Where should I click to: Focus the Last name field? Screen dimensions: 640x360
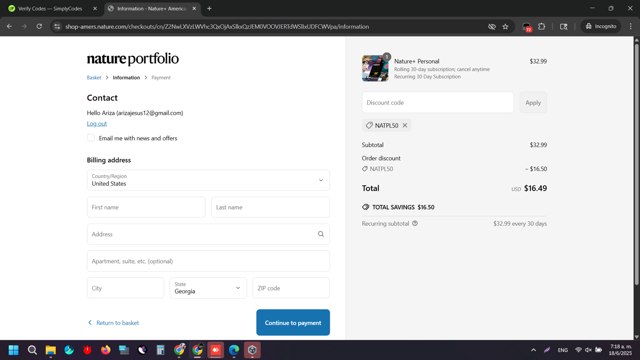click(x=271, y=207)
